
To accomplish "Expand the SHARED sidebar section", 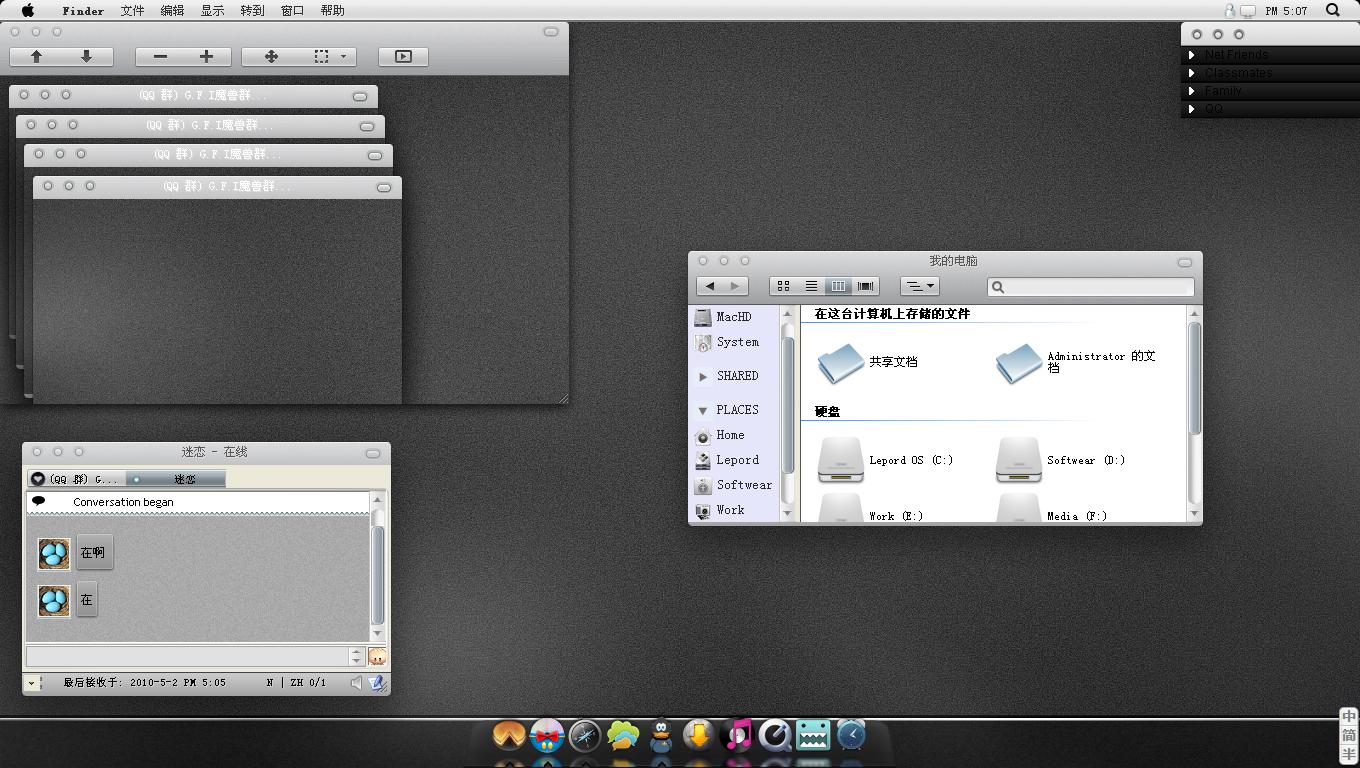I will (x=703, y=376).
